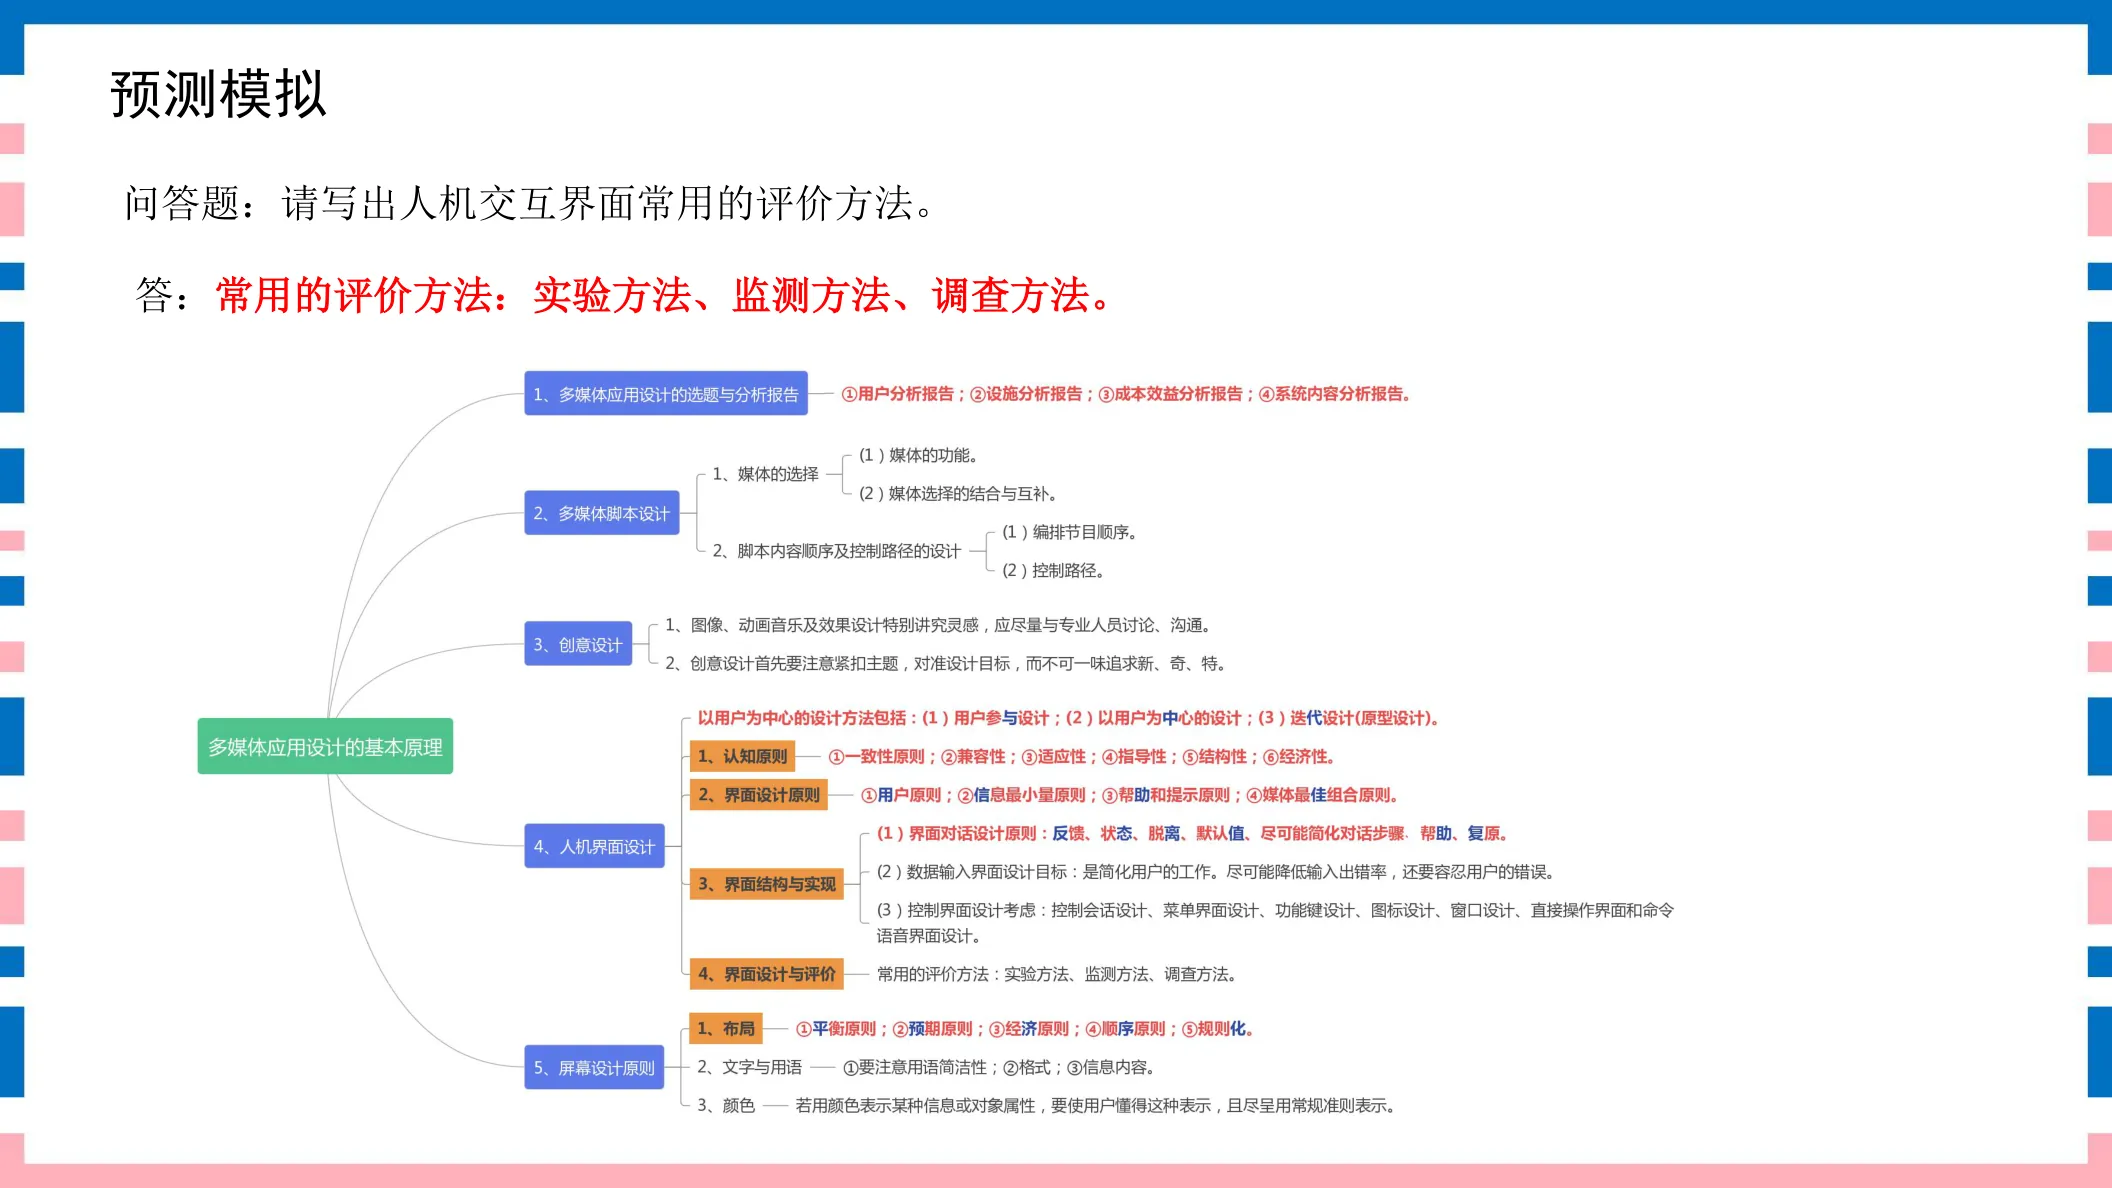Image resolution: width=2112 pixels, height=1188 pixels.
Task: Click the text (2)控制路径
Action: 1054,570
